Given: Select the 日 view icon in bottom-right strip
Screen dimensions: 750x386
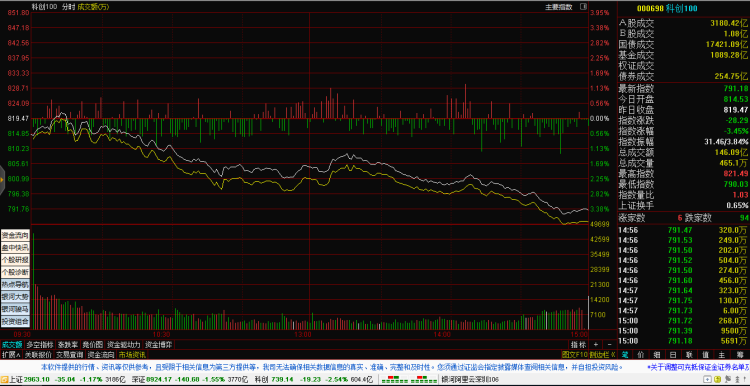Looking at the screenshot, I should point(673,355).
